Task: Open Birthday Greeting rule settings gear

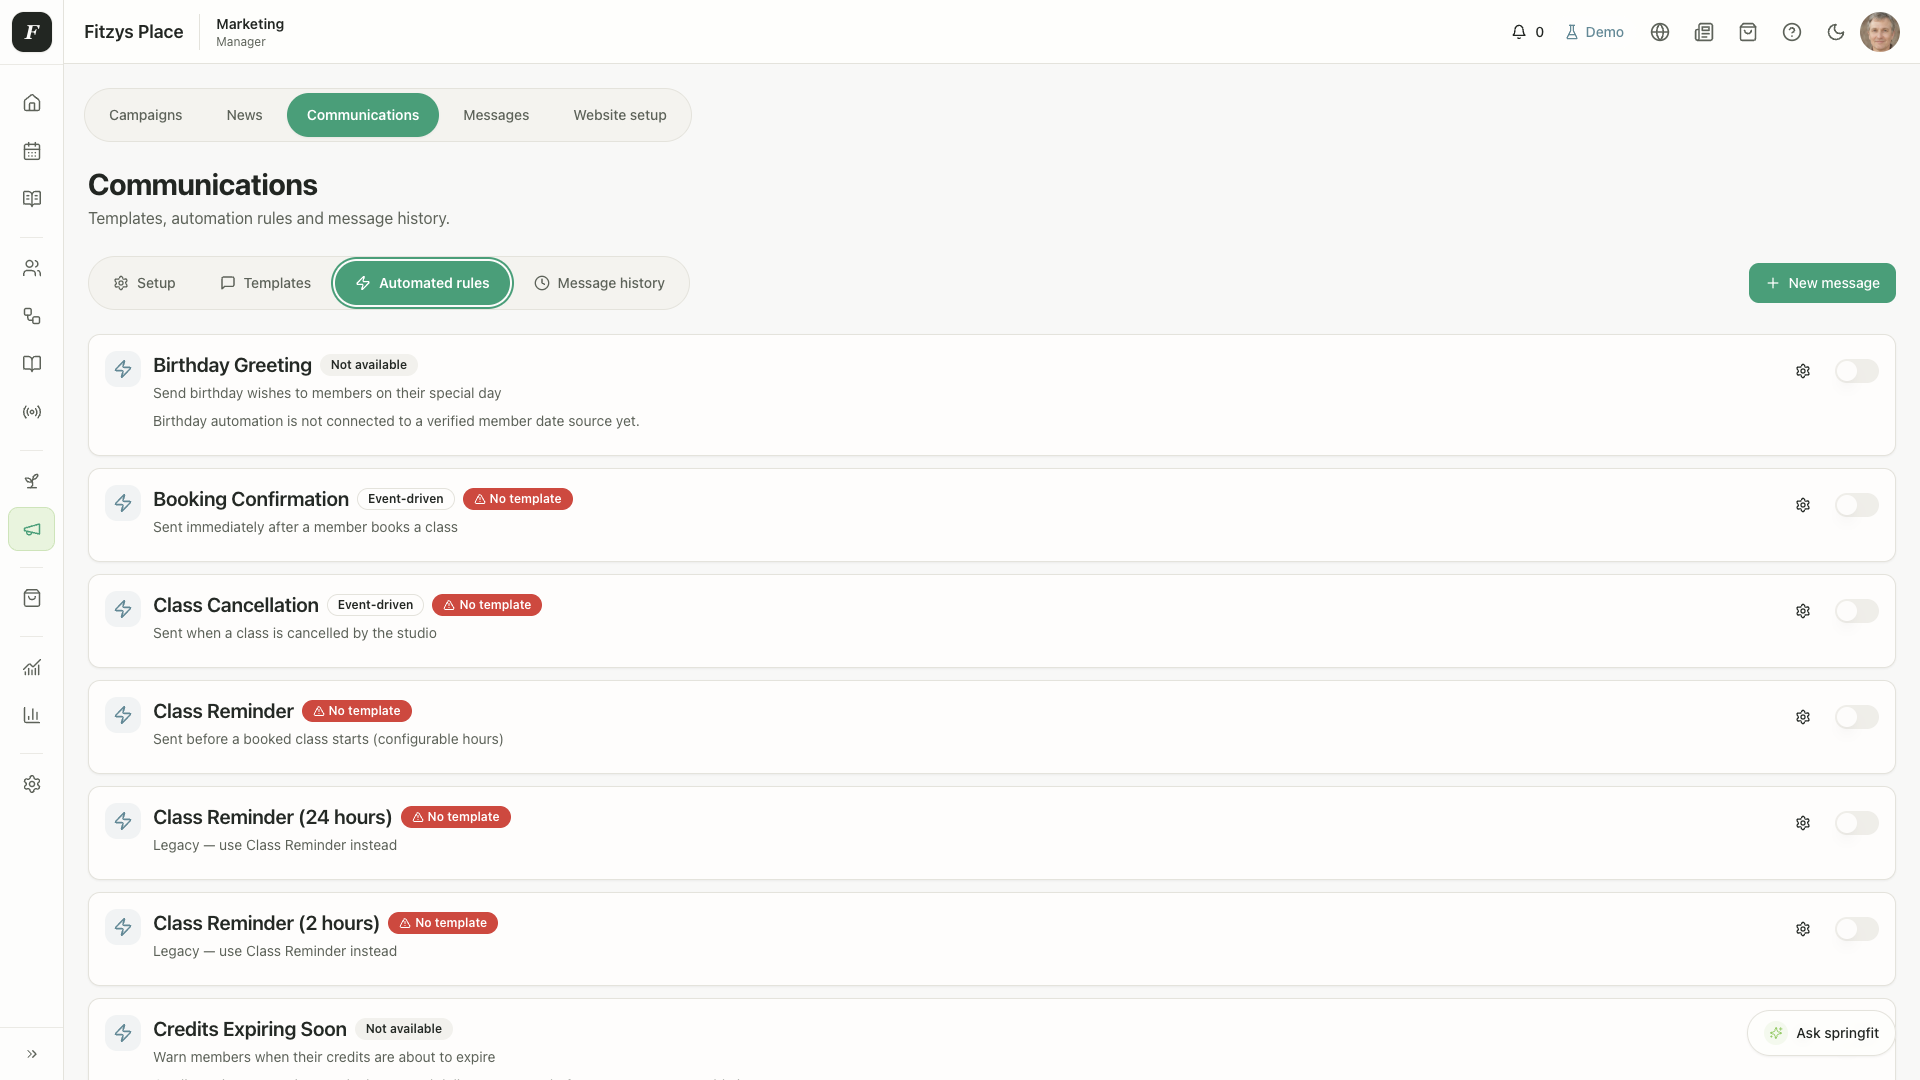Action: (1803, 371)
